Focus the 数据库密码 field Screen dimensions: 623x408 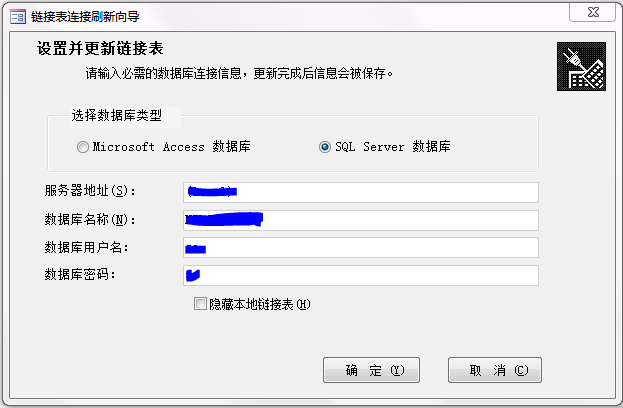click(361, 275)
